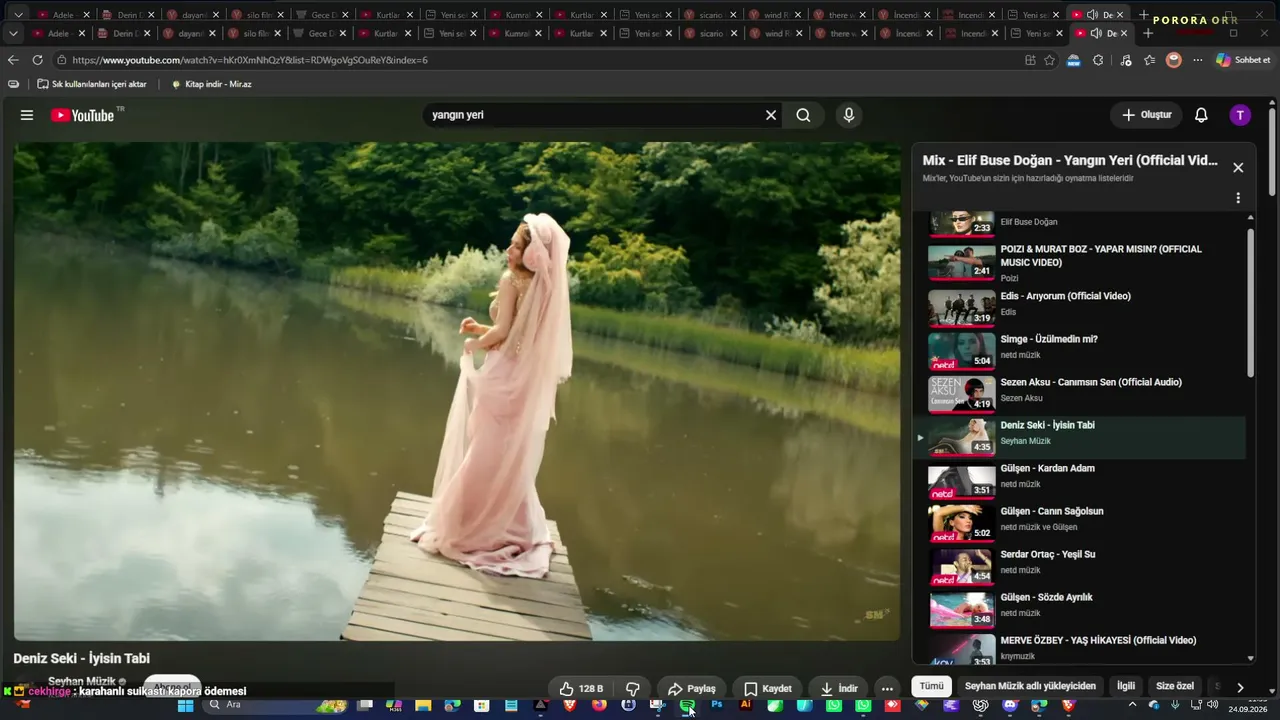This screenshot has width=1280, height=720.
Task: Expand the tab list chevron
Action: (x=13, y=33)
